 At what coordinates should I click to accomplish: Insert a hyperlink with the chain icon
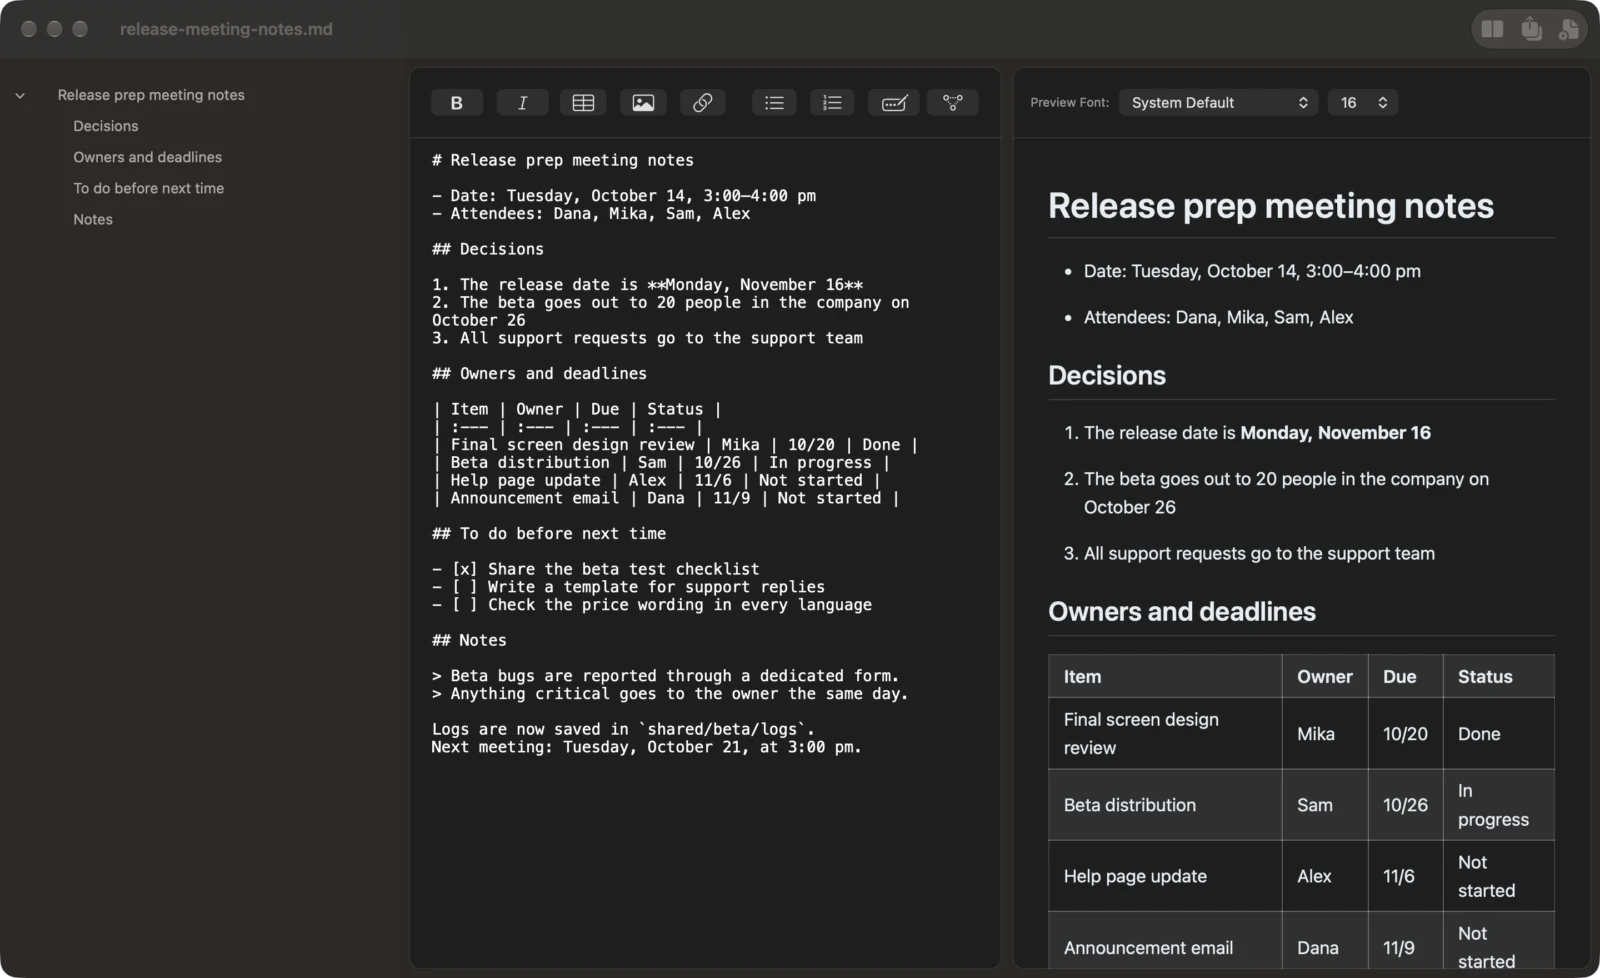(703, 103)
